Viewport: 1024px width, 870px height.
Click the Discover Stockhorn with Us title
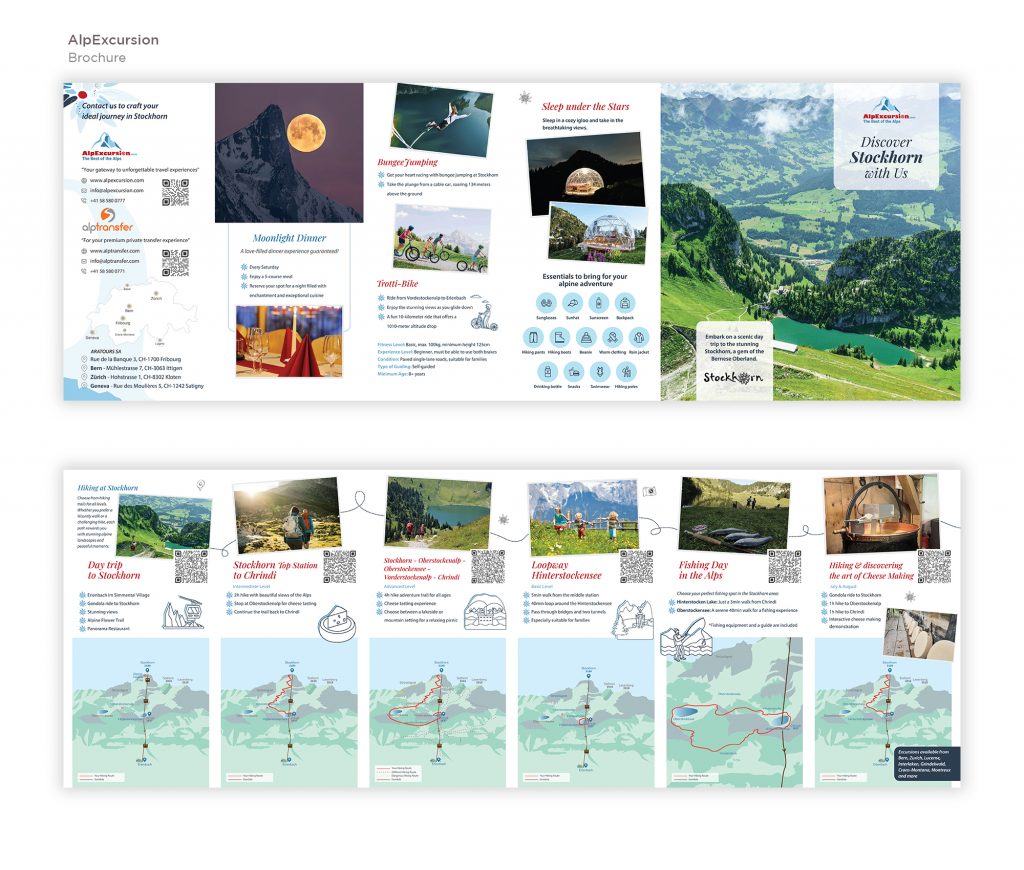tap(885, 157)
